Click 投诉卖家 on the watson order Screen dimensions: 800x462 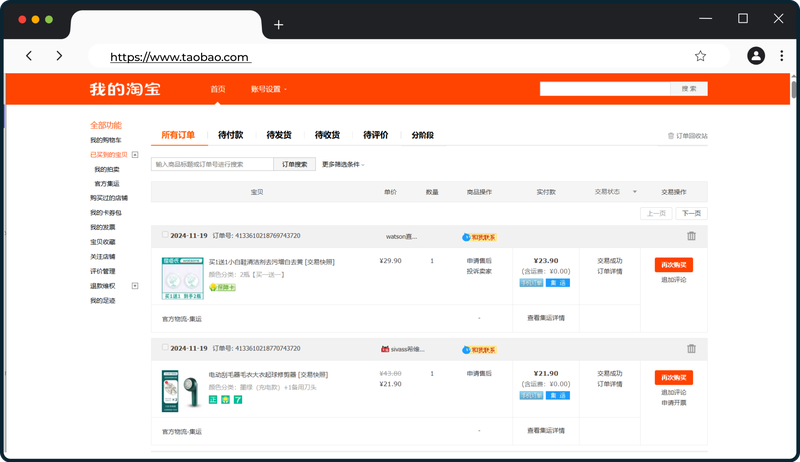pos(479,271)
